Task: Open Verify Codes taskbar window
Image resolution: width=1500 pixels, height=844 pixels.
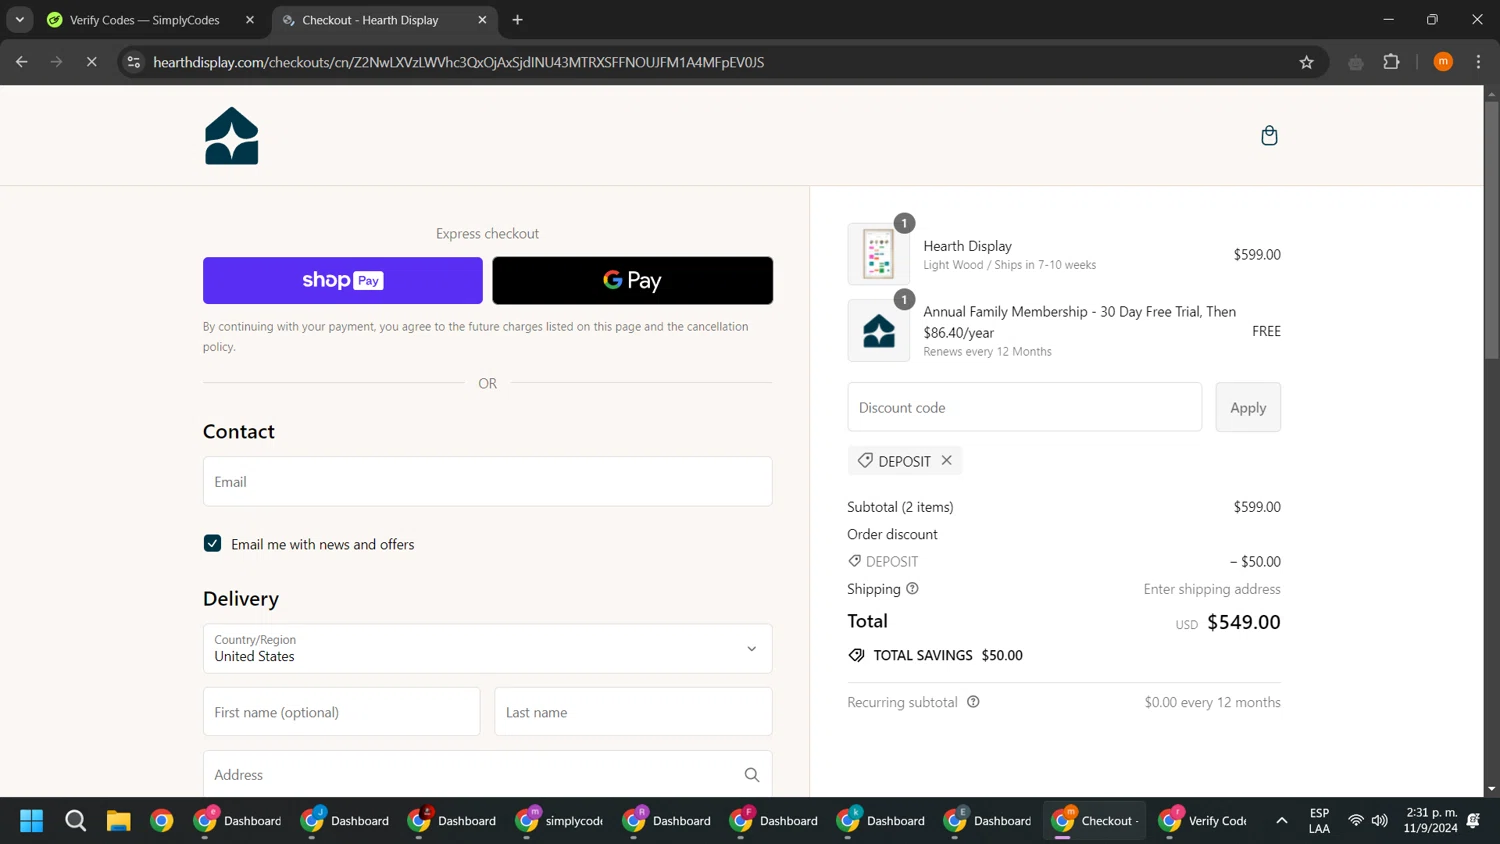Action: pyautogui.click(x=1203, y=821)
